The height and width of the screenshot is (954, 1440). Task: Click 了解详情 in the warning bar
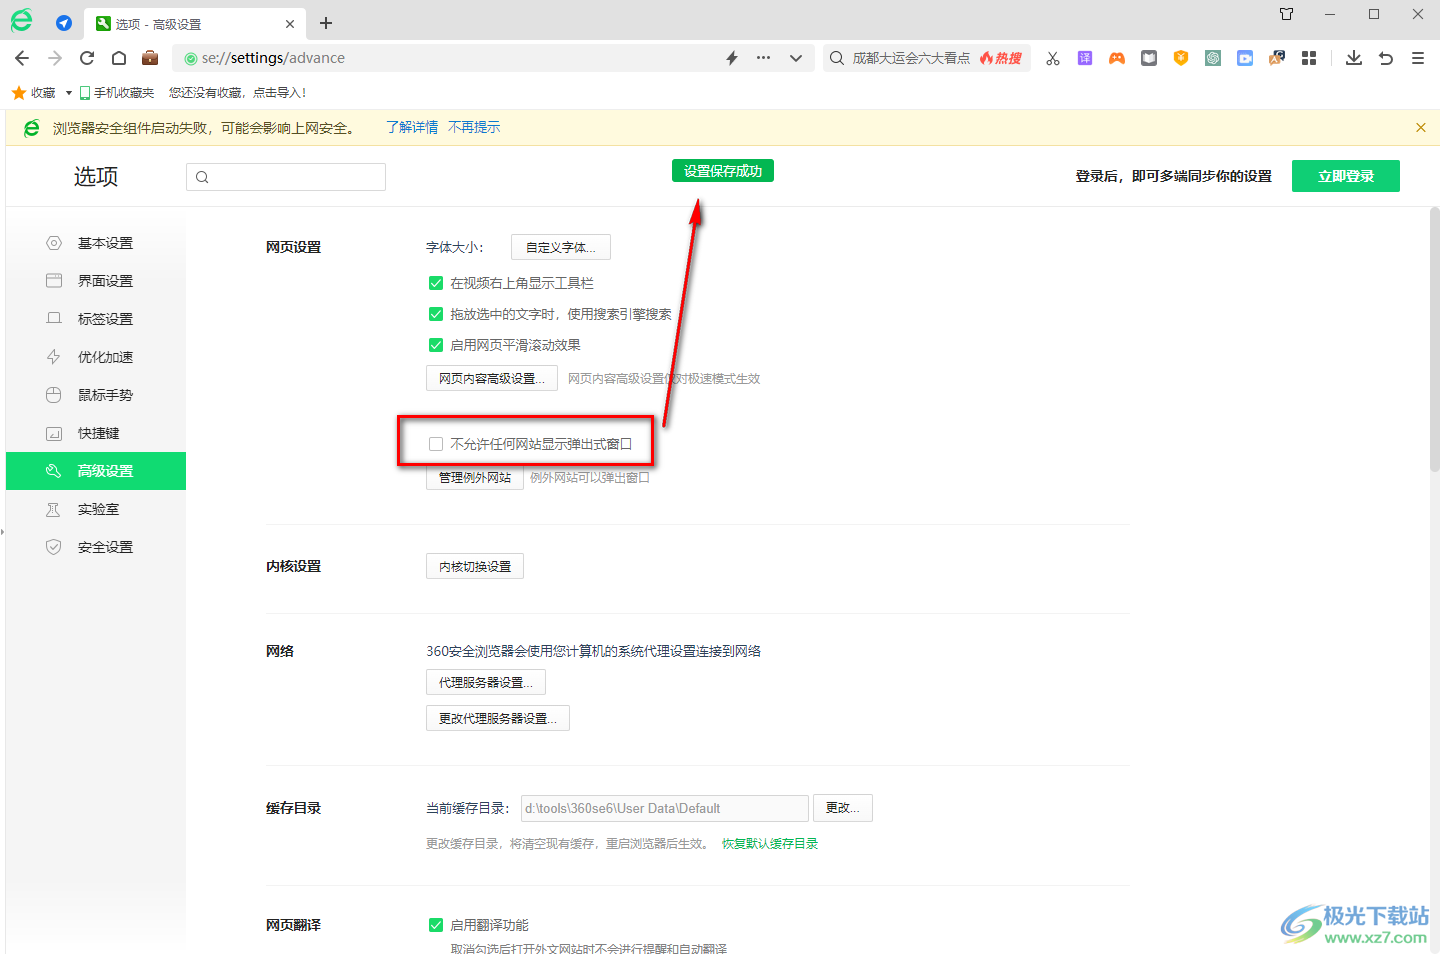coord(412,128)
